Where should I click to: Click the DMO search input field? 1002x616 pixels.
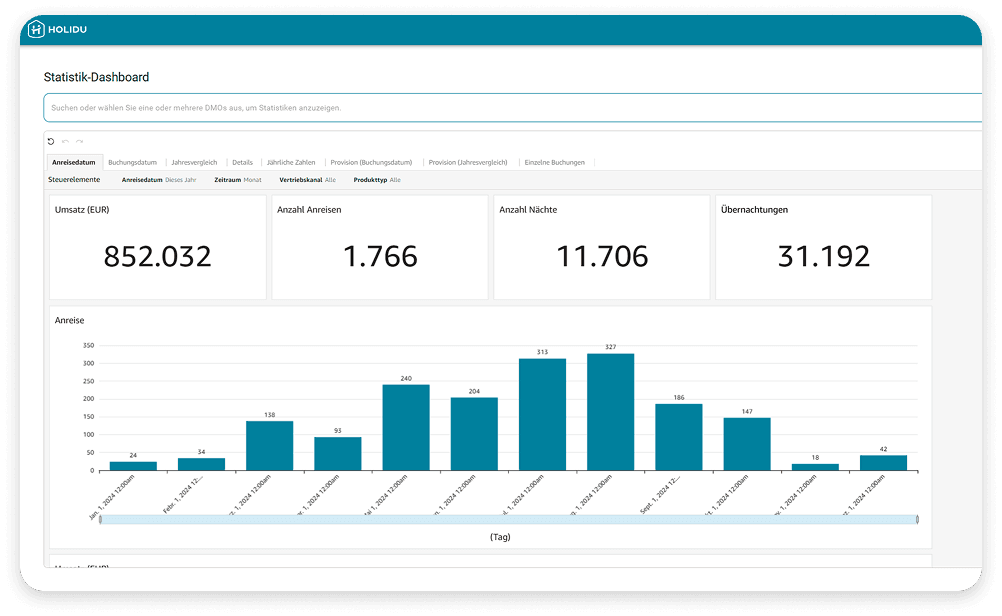click(510, 107)
